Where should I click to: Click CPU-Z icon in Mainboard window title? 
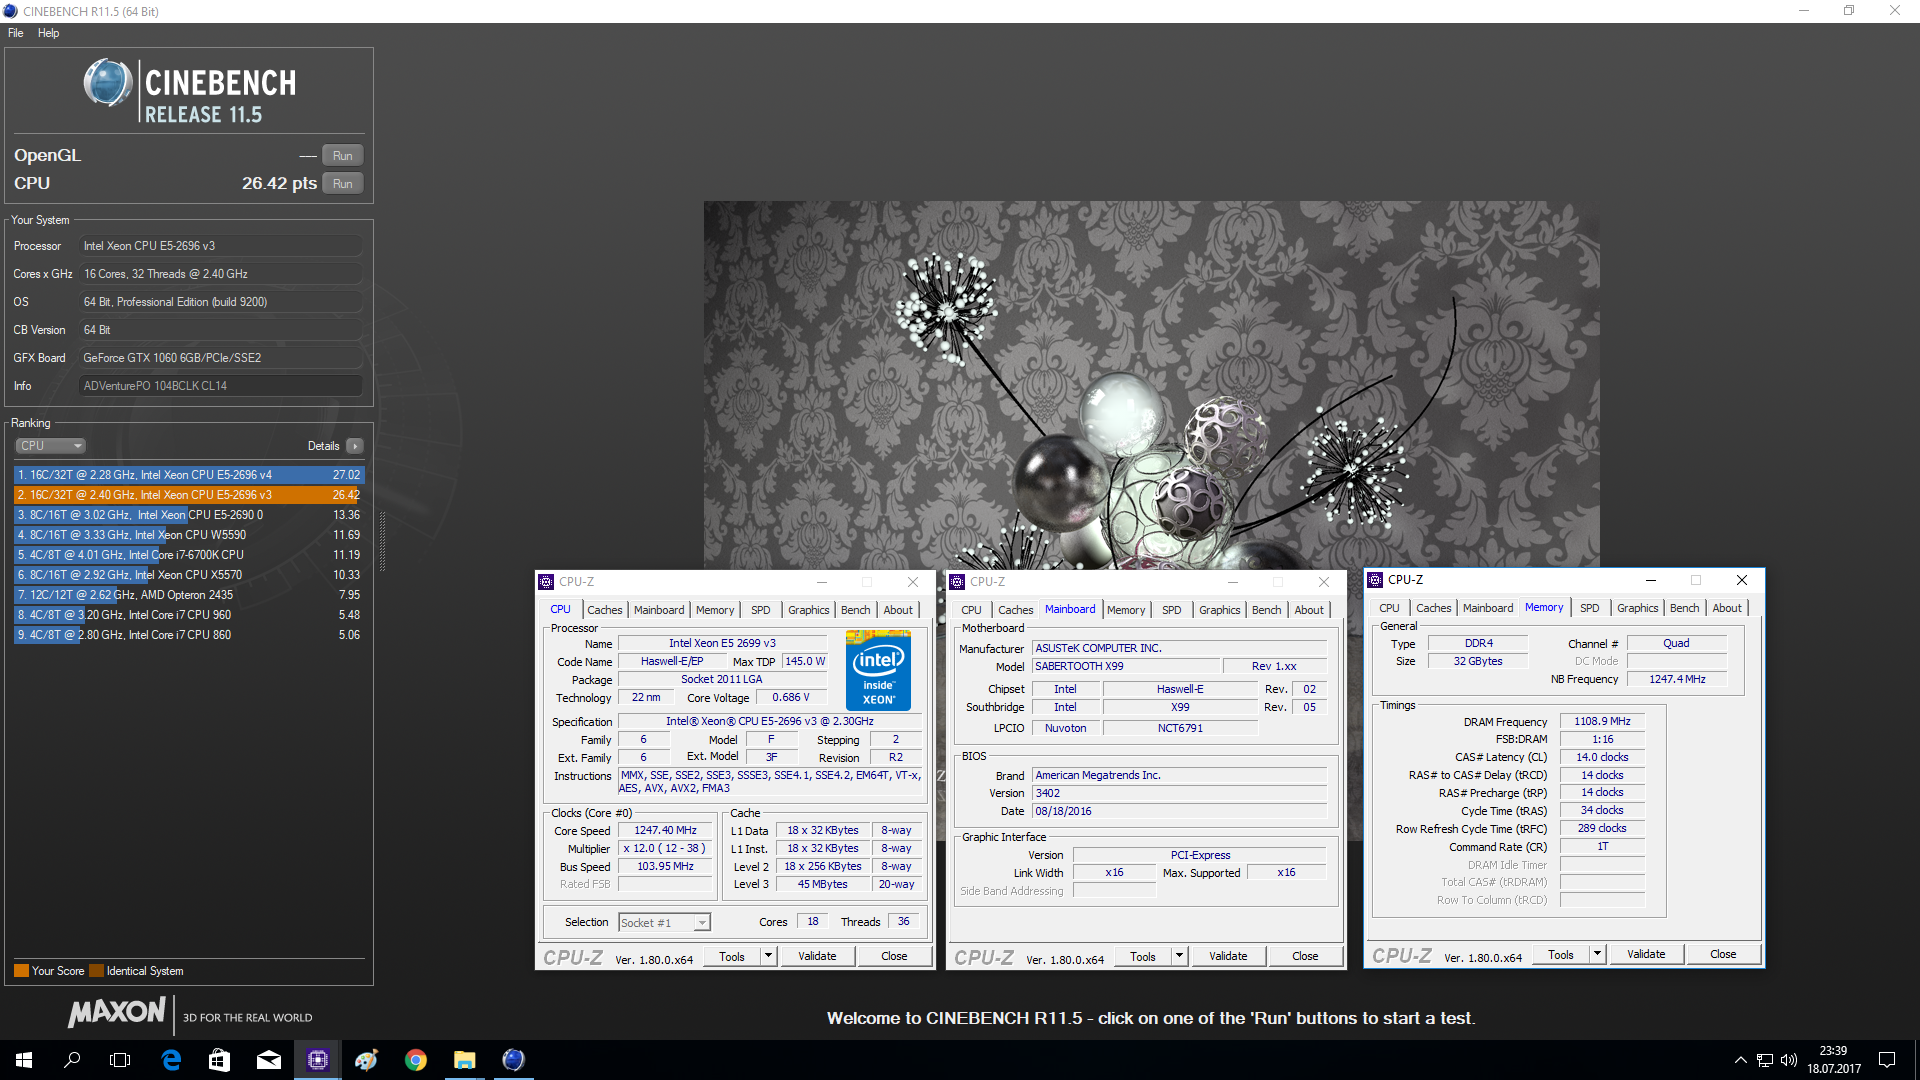(957, 582)
